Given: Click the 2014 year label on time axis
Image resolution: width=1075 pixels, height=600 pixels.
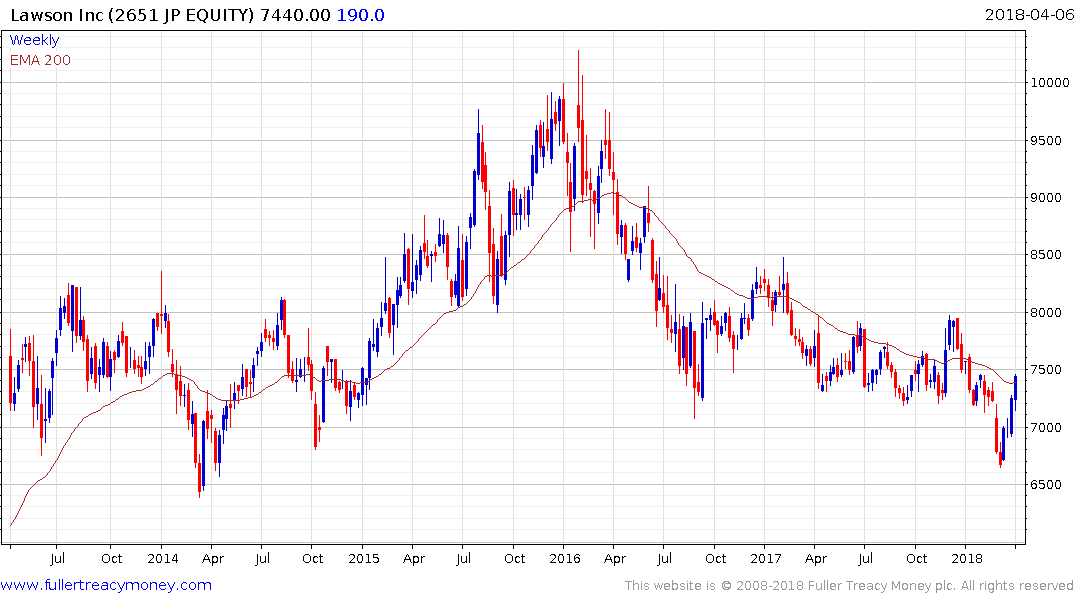Looking at the screenshot, I should click(162, 558).
